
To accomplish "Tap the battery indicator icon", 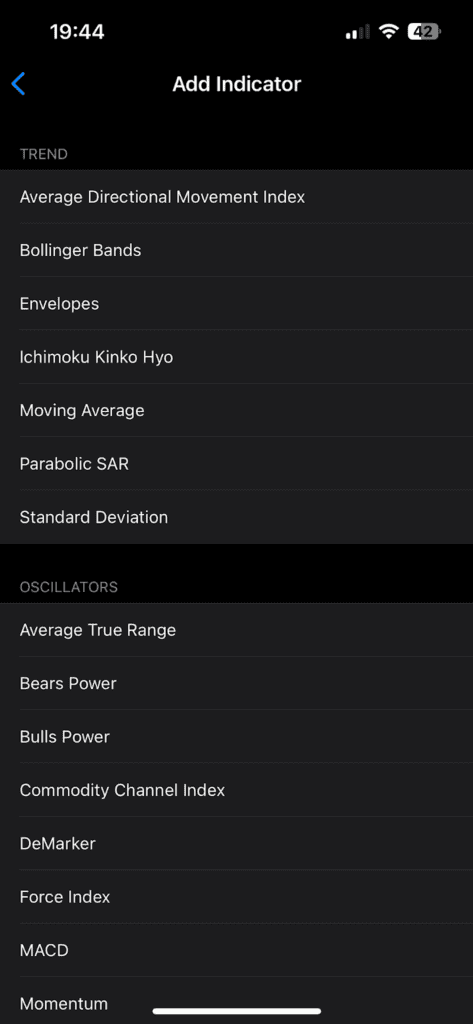I will 424,31.
